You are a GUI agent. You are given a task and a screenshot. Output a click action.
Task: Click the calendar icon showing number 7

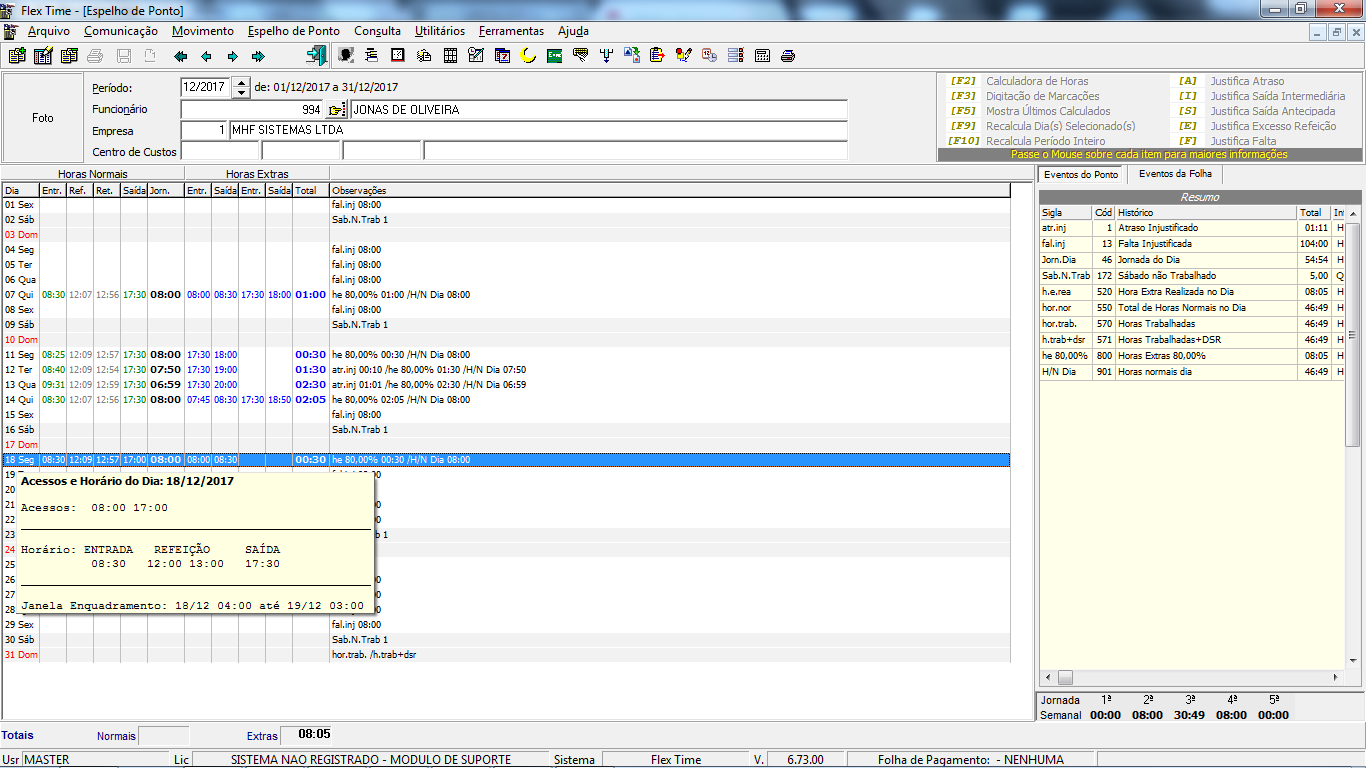(x=502, y=56)
